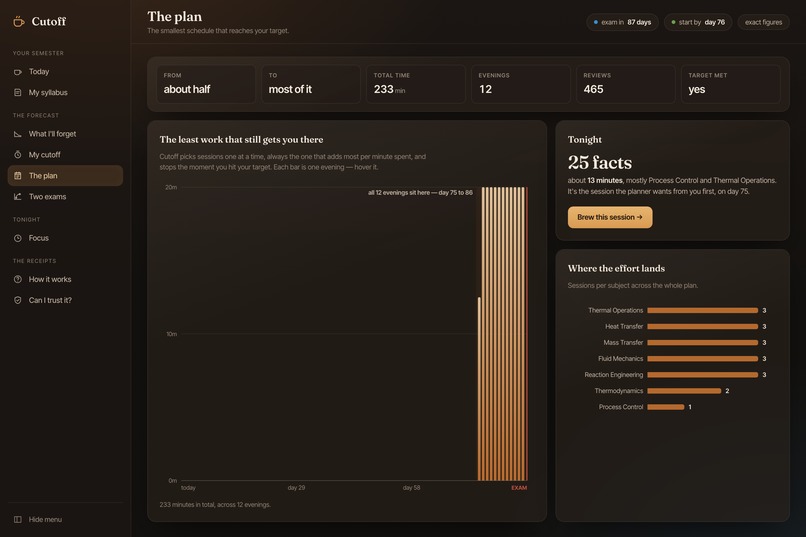806x537 pixels.
Task: Click the My syllabus document icon
Action: coord(17,92)
